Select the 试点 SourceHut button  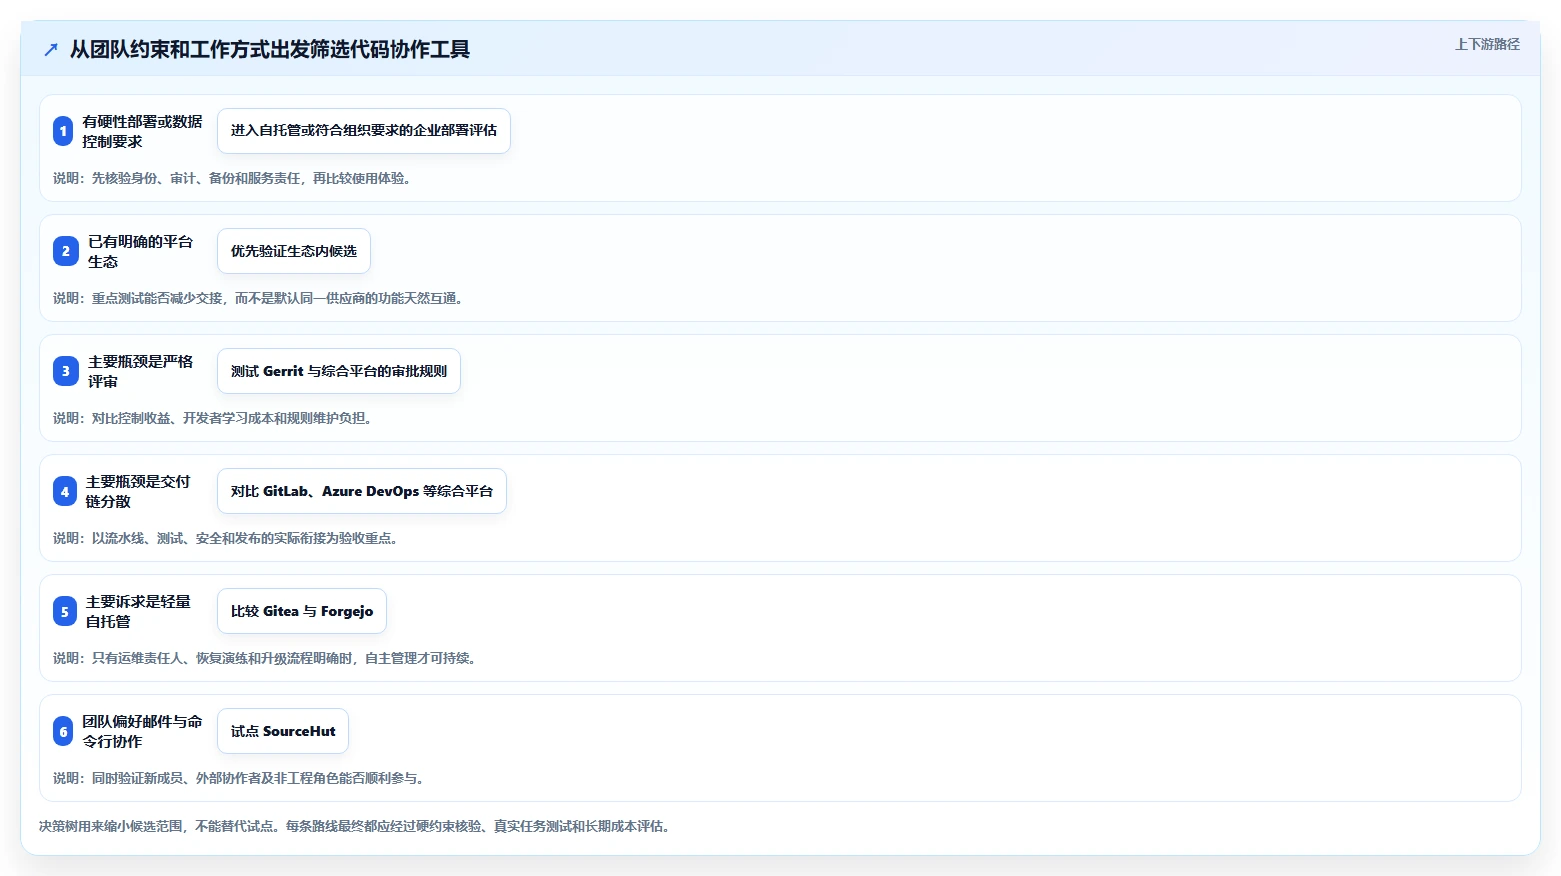click(x=283, y=731)
